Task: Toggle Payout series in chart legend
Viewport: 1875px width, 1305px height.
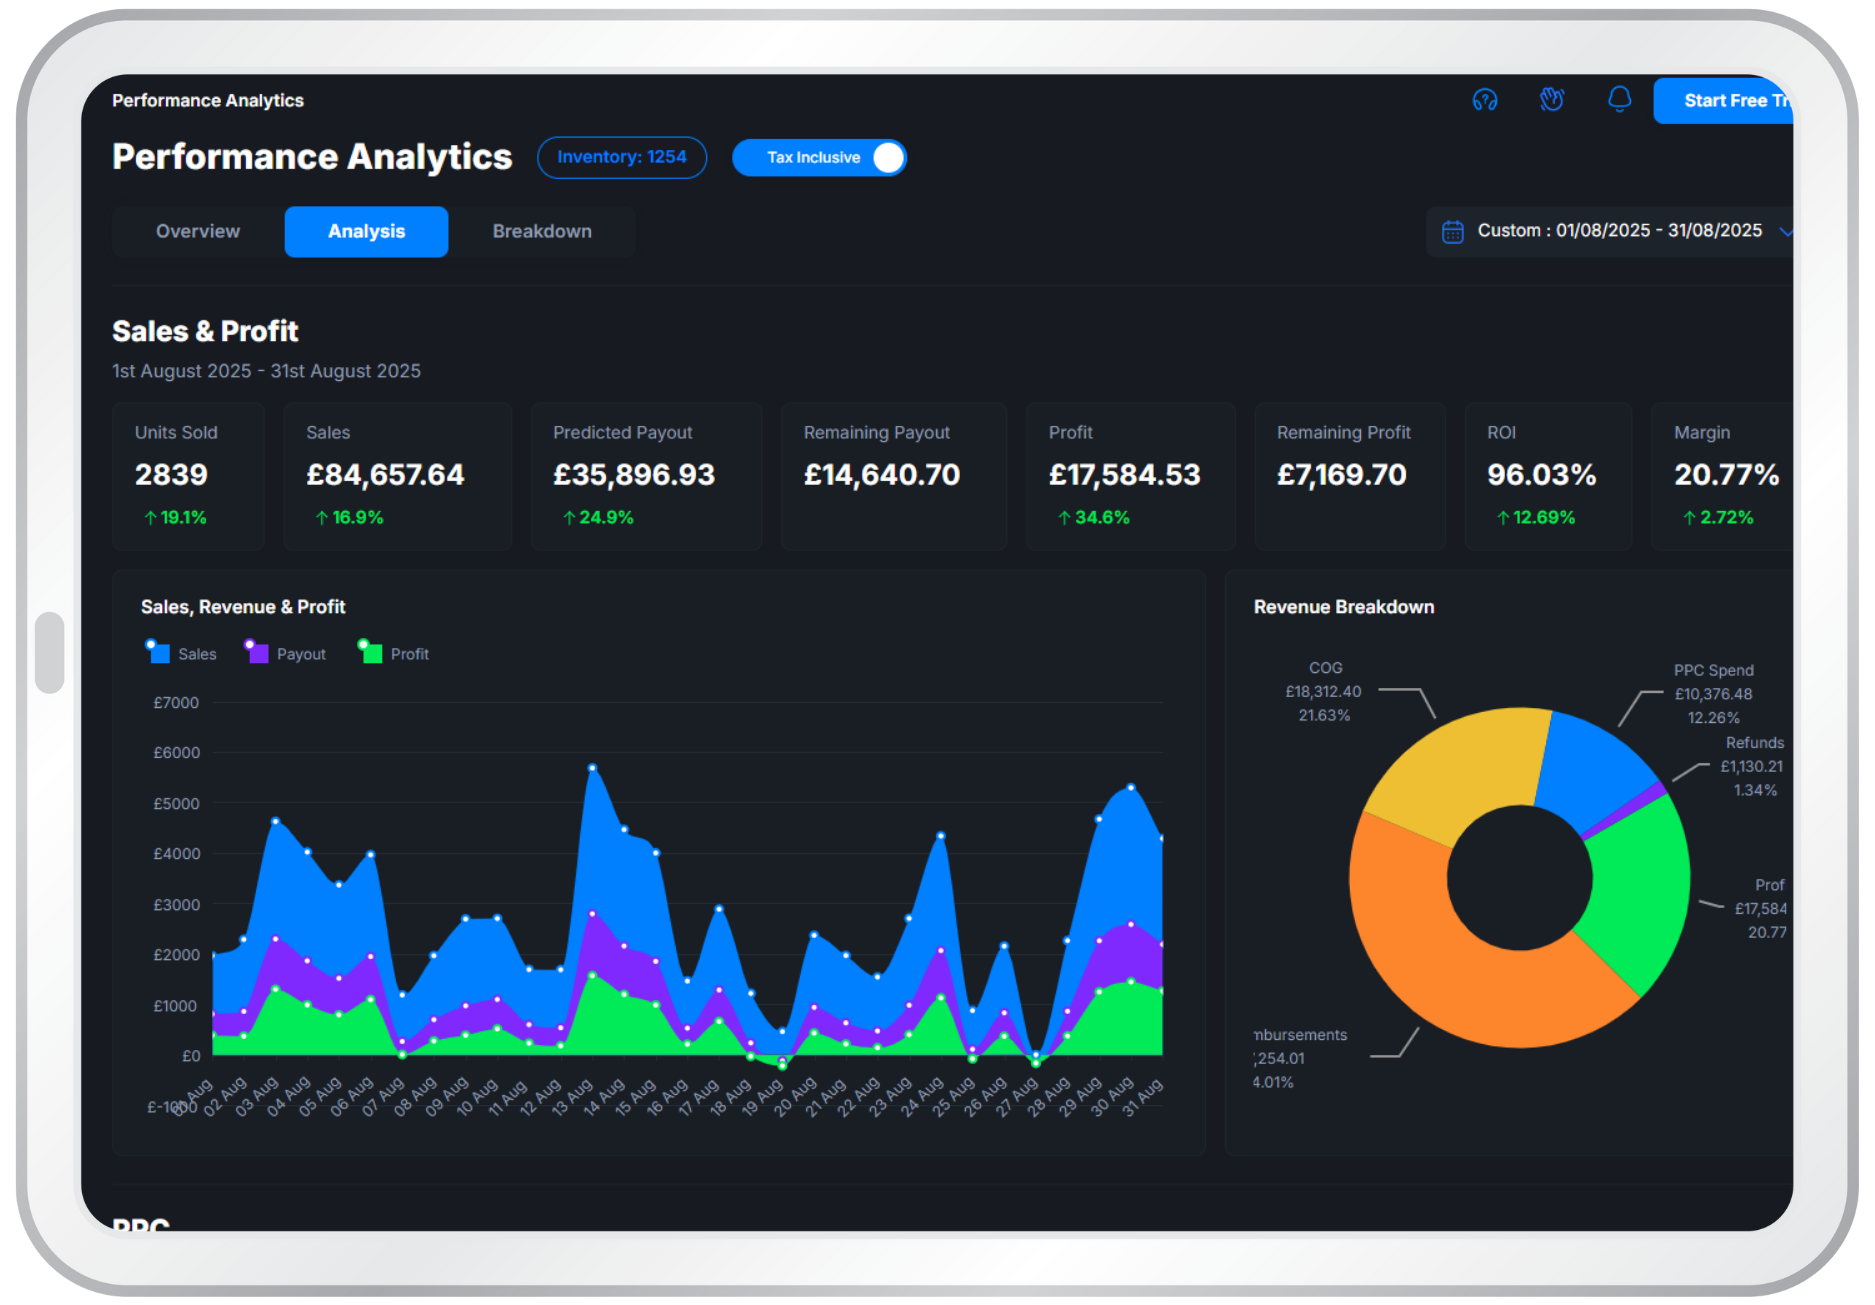Action: 287,654
